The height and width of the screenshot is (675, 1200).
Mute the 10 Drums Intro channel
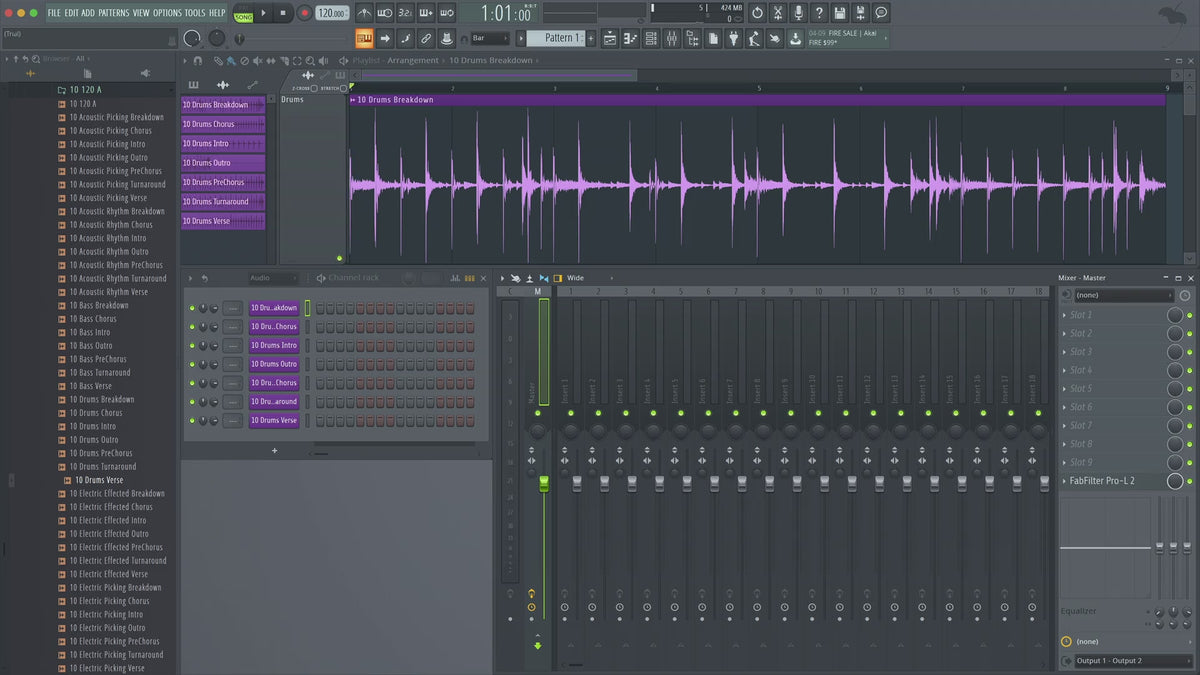(191, 346)
